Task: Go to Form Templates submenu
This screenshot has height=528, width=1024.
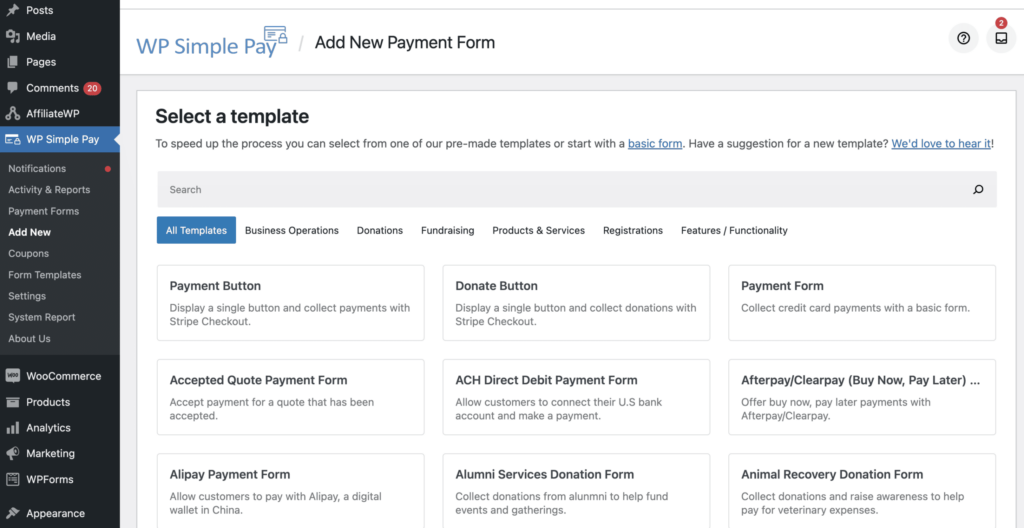Action: point(45,275)
